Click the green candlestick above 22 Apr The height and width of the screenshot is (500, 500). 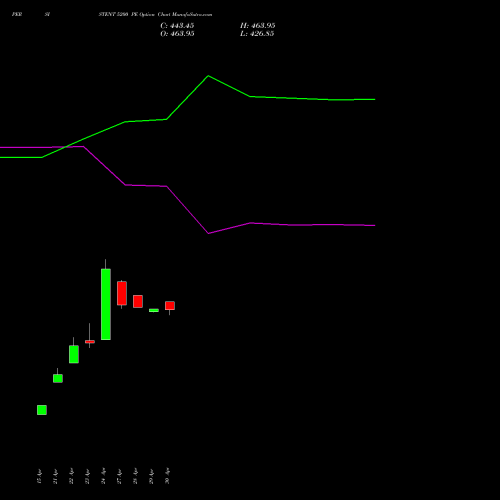74,354
